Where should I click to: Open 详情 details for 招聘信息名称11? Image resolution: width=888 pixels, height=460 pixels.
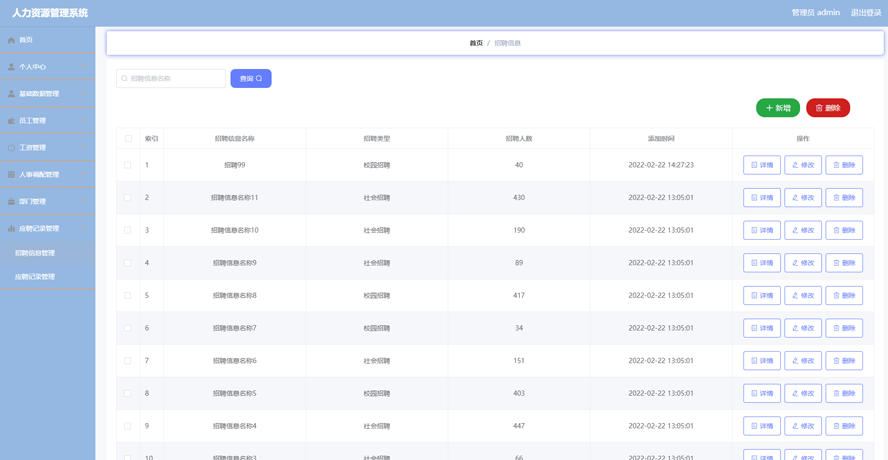762,198
